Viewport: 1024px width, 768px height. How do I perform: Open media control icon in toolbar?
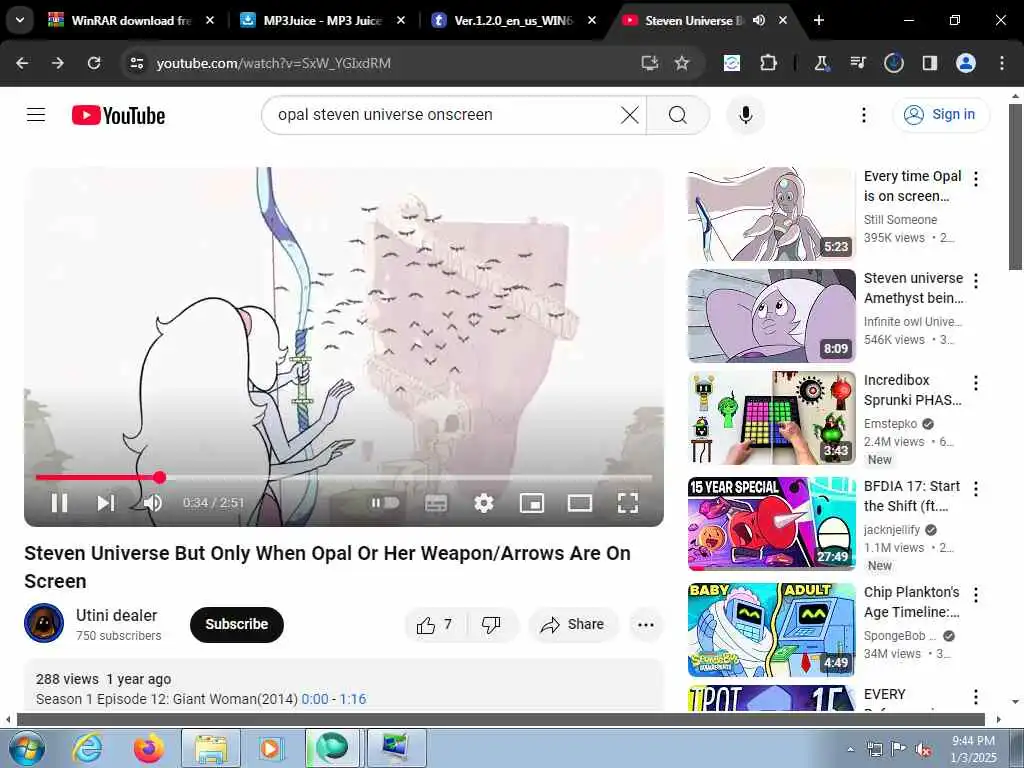click(x=858, y=63)
